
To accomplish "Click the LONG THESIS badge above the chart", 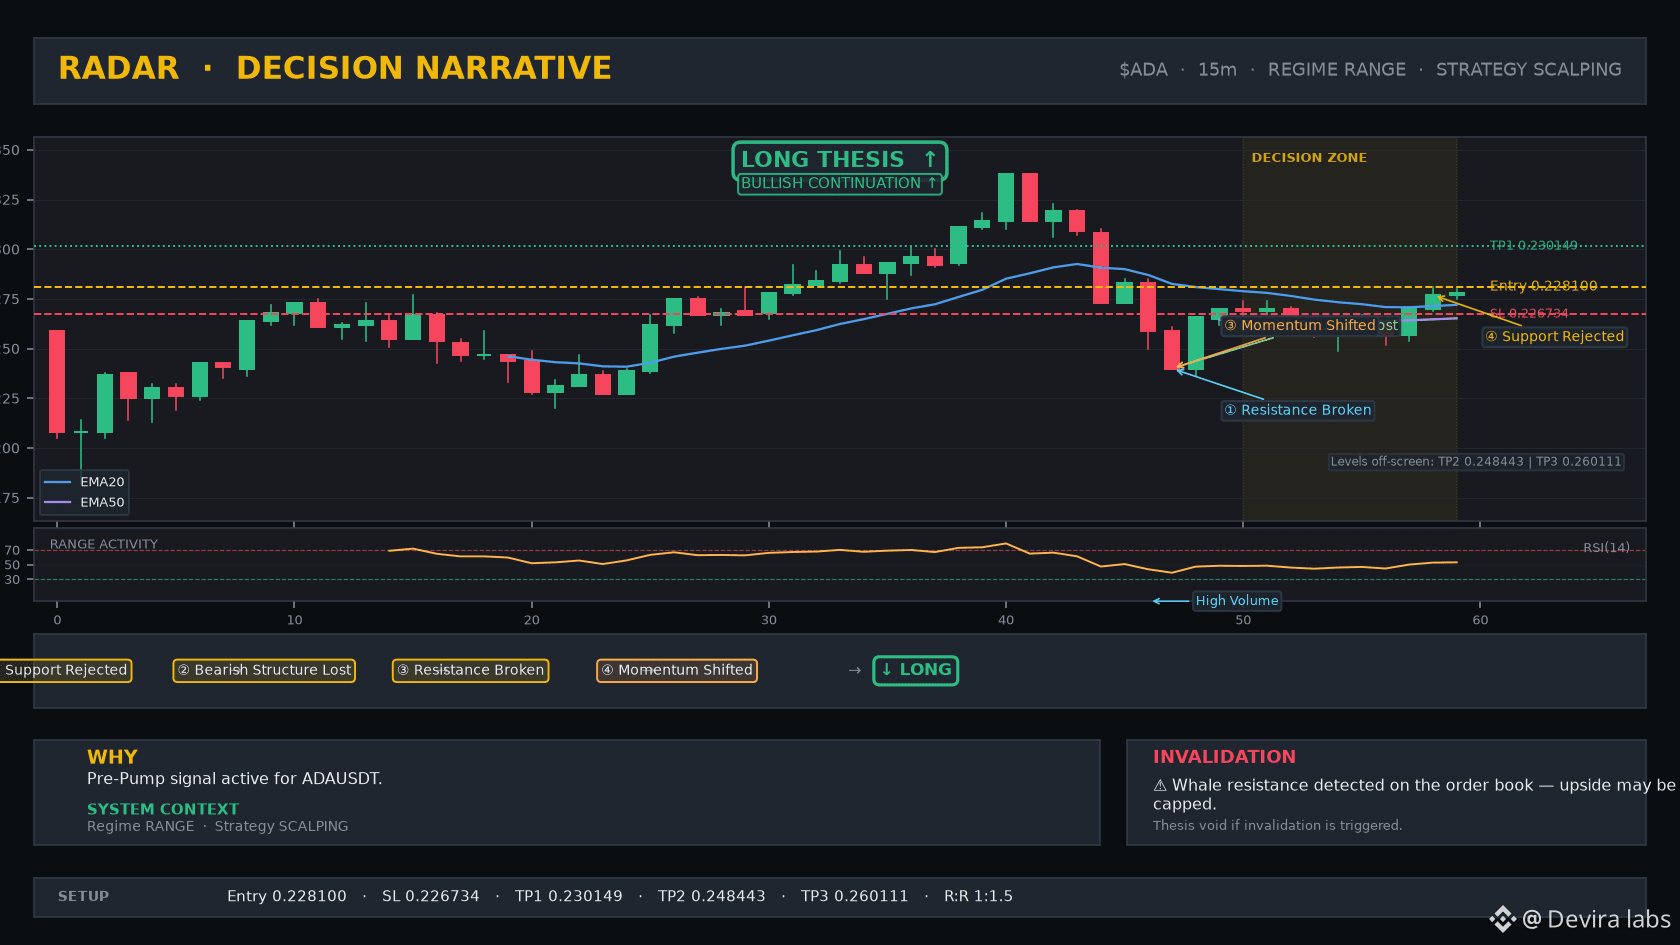I will point(839,160).
